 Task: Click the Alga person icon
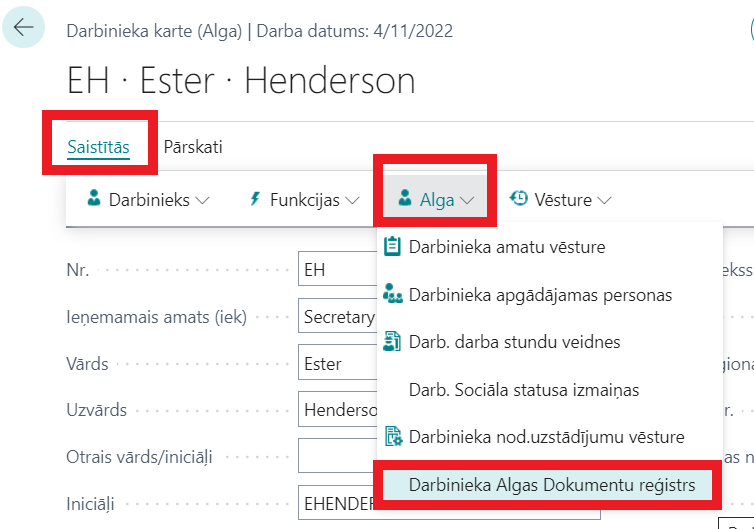pos(405,199)
